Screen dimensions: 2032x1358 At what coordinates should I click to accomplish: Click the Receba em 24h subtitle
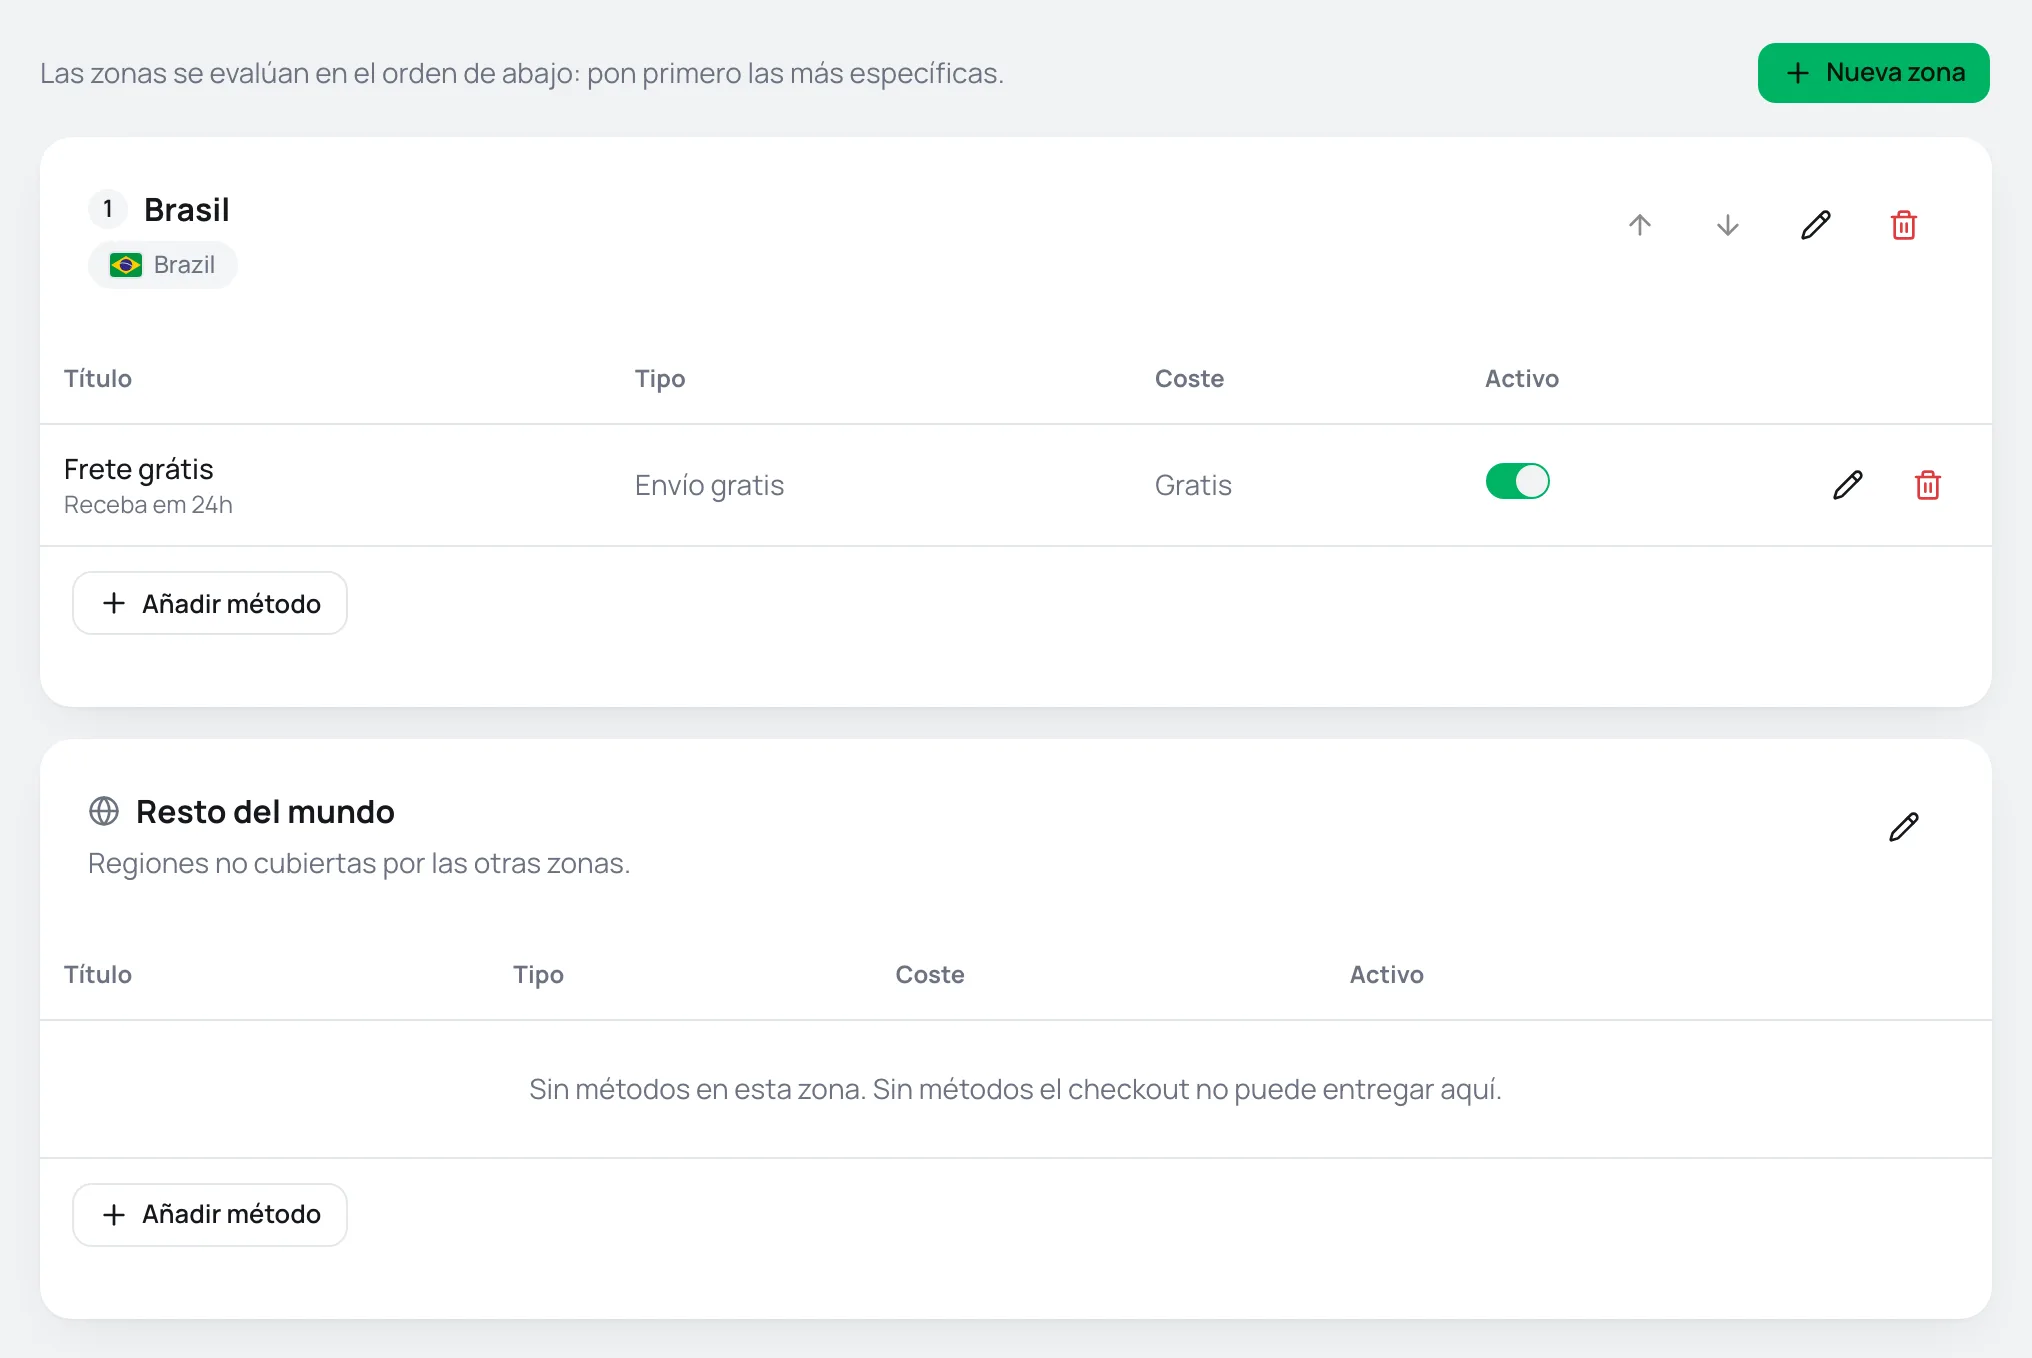pyautogui.click(x=148, y=505)
